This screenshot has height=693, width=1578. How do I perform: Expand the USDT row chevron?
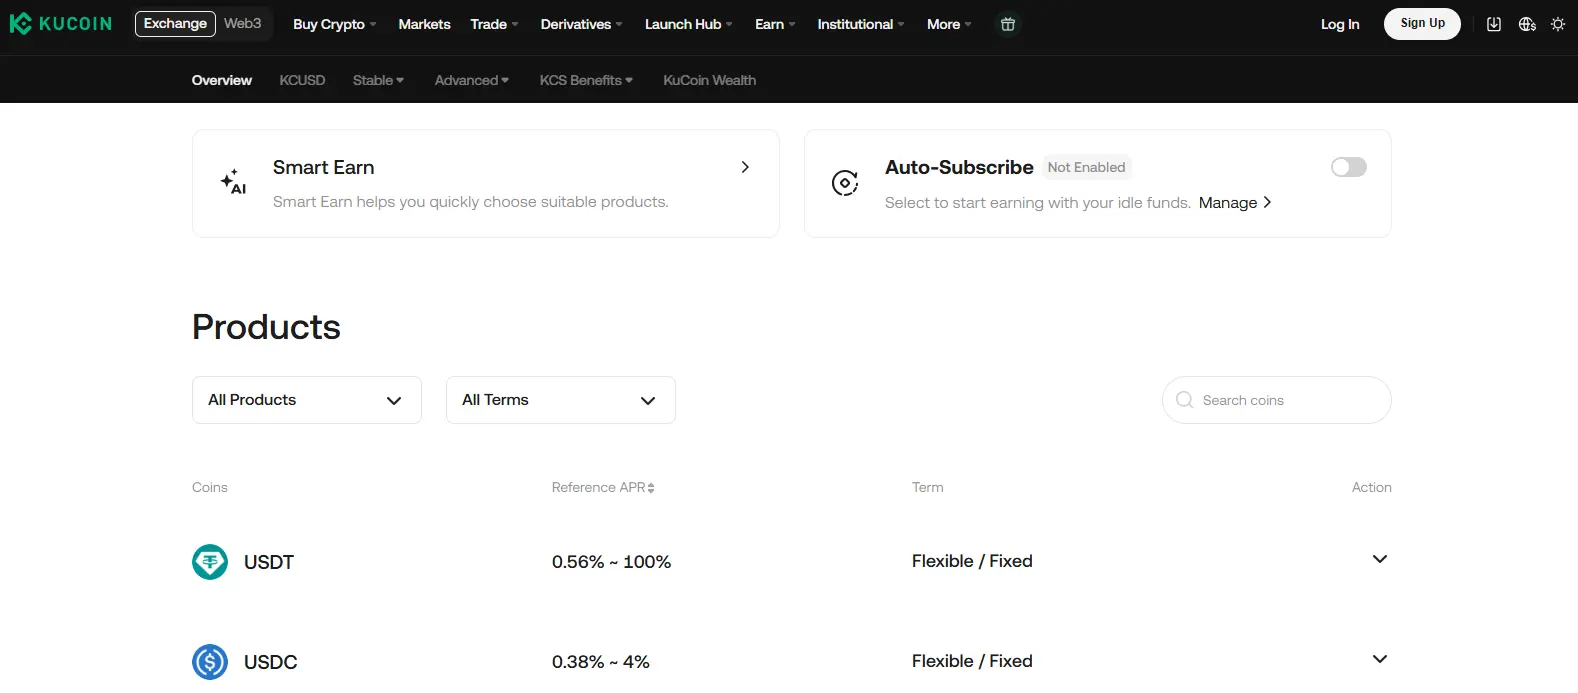click(x=1380, y=559)
